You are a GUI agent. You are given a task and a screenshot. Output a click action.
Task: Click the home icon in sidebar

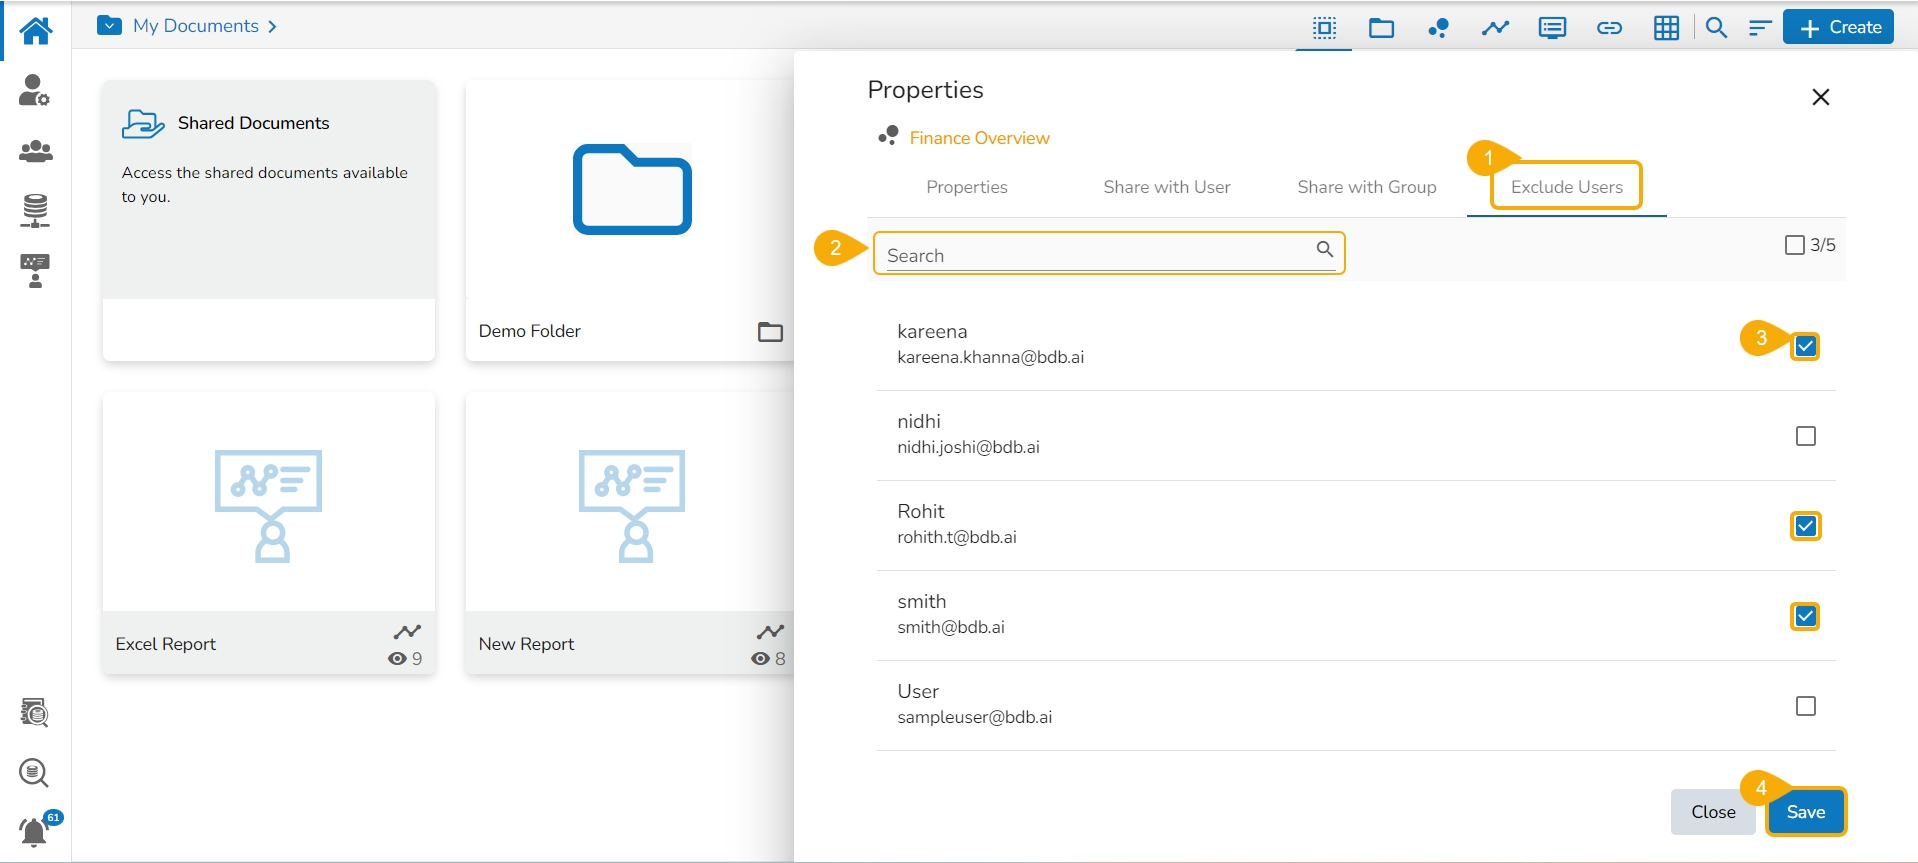click(36, 30)
